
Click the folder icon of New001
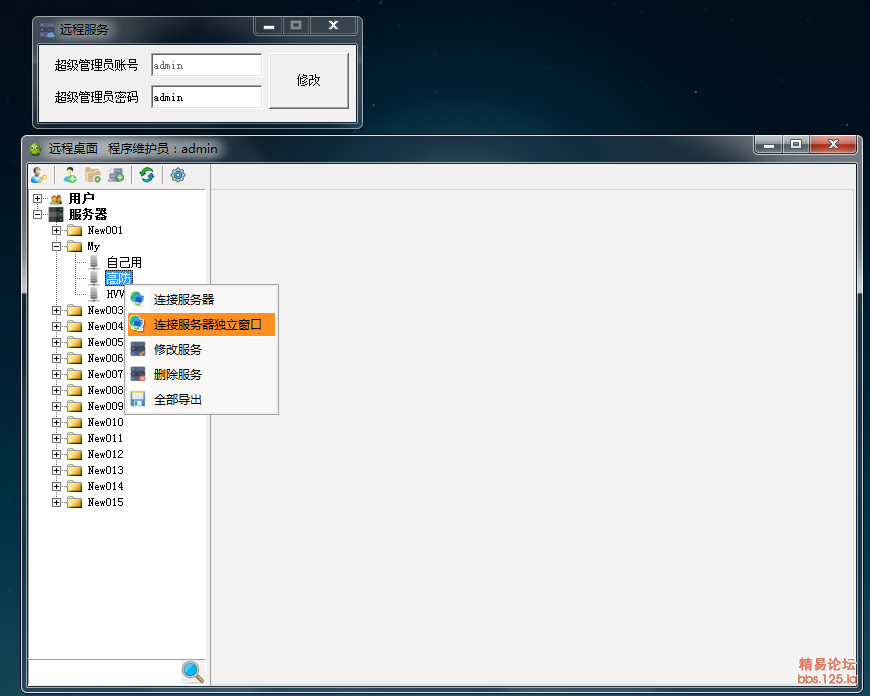coord(74,230)
